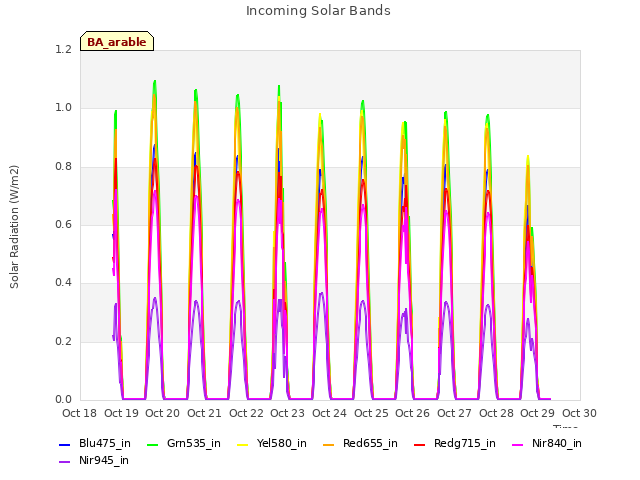Click the Oct 24 x-axis tick label
This screenshot has height=480, width=640.
pyautogui.click(x=329, y=413)
